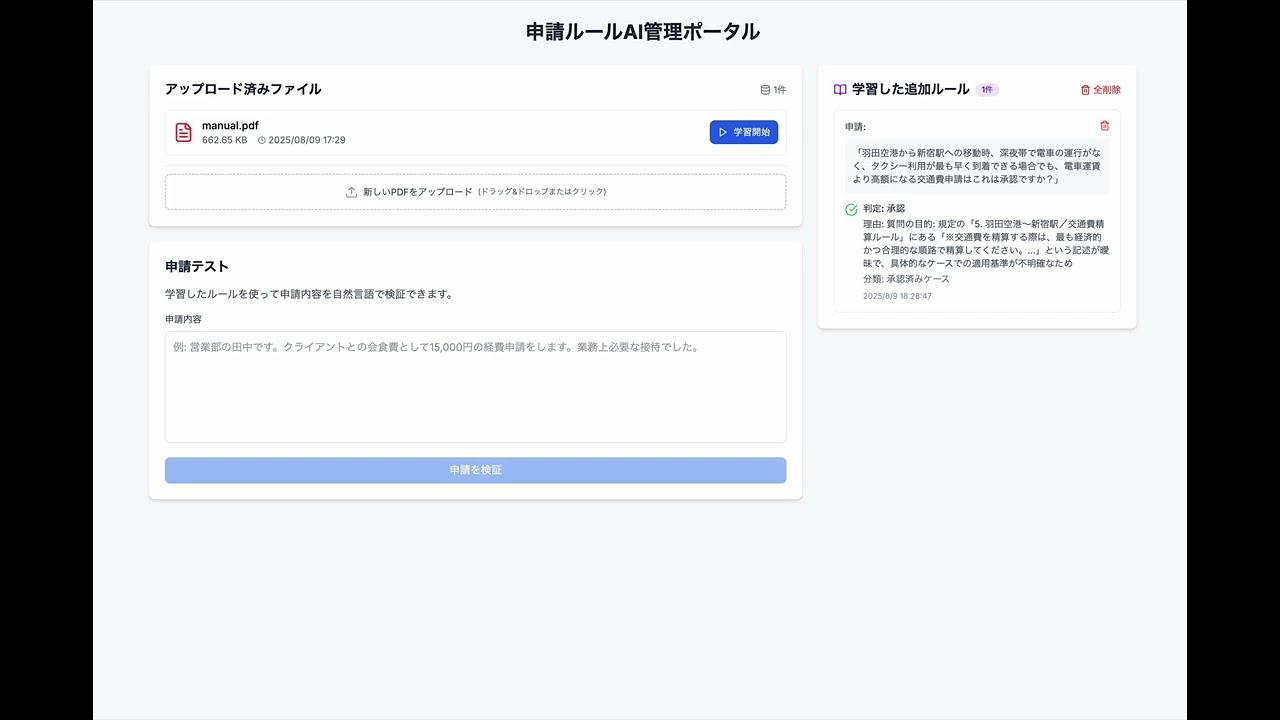1280x720 pixels.
Task: Click the アップロード済みファイル heading
Action: point(243,89)
